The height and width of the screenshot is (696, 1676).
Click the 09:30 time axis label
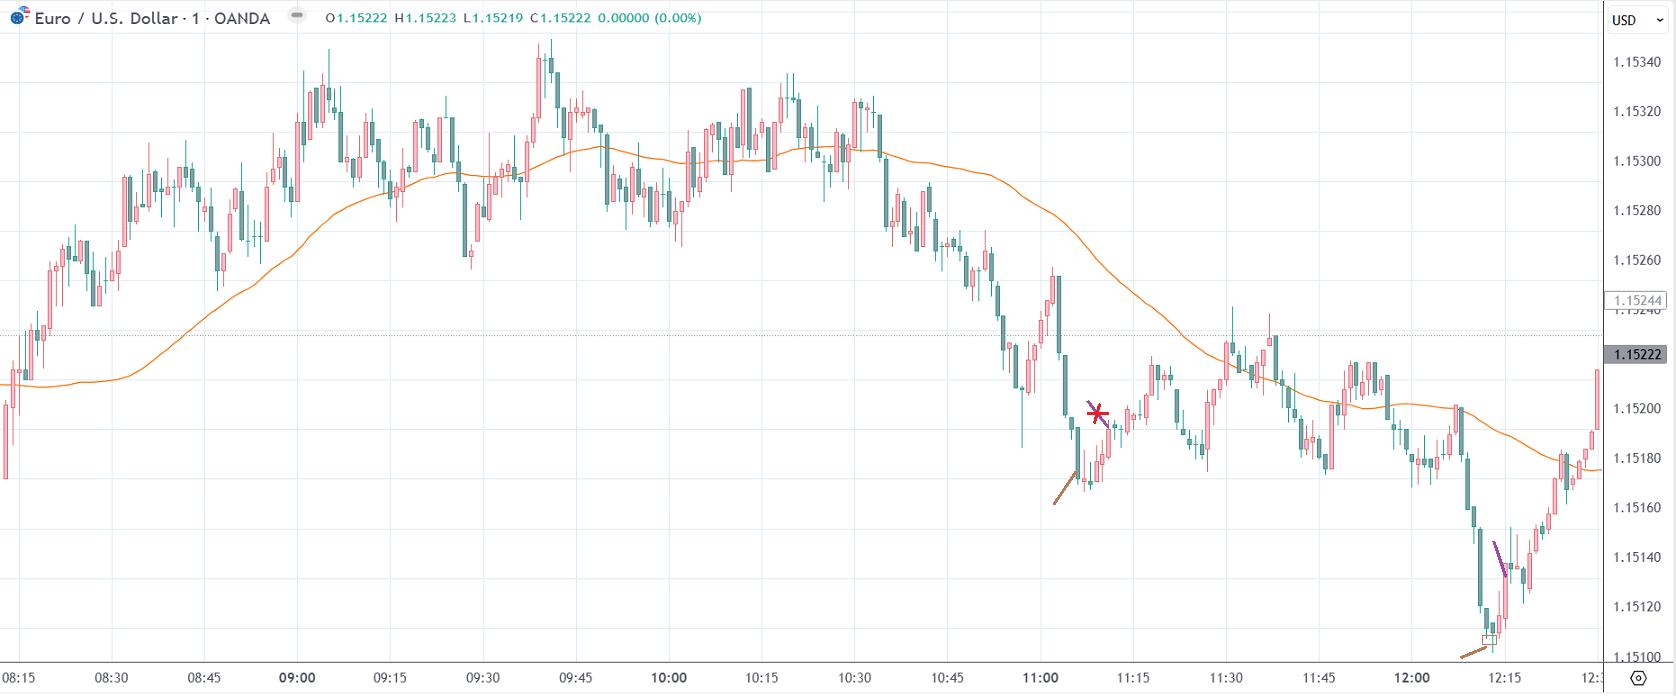(483, 678)
